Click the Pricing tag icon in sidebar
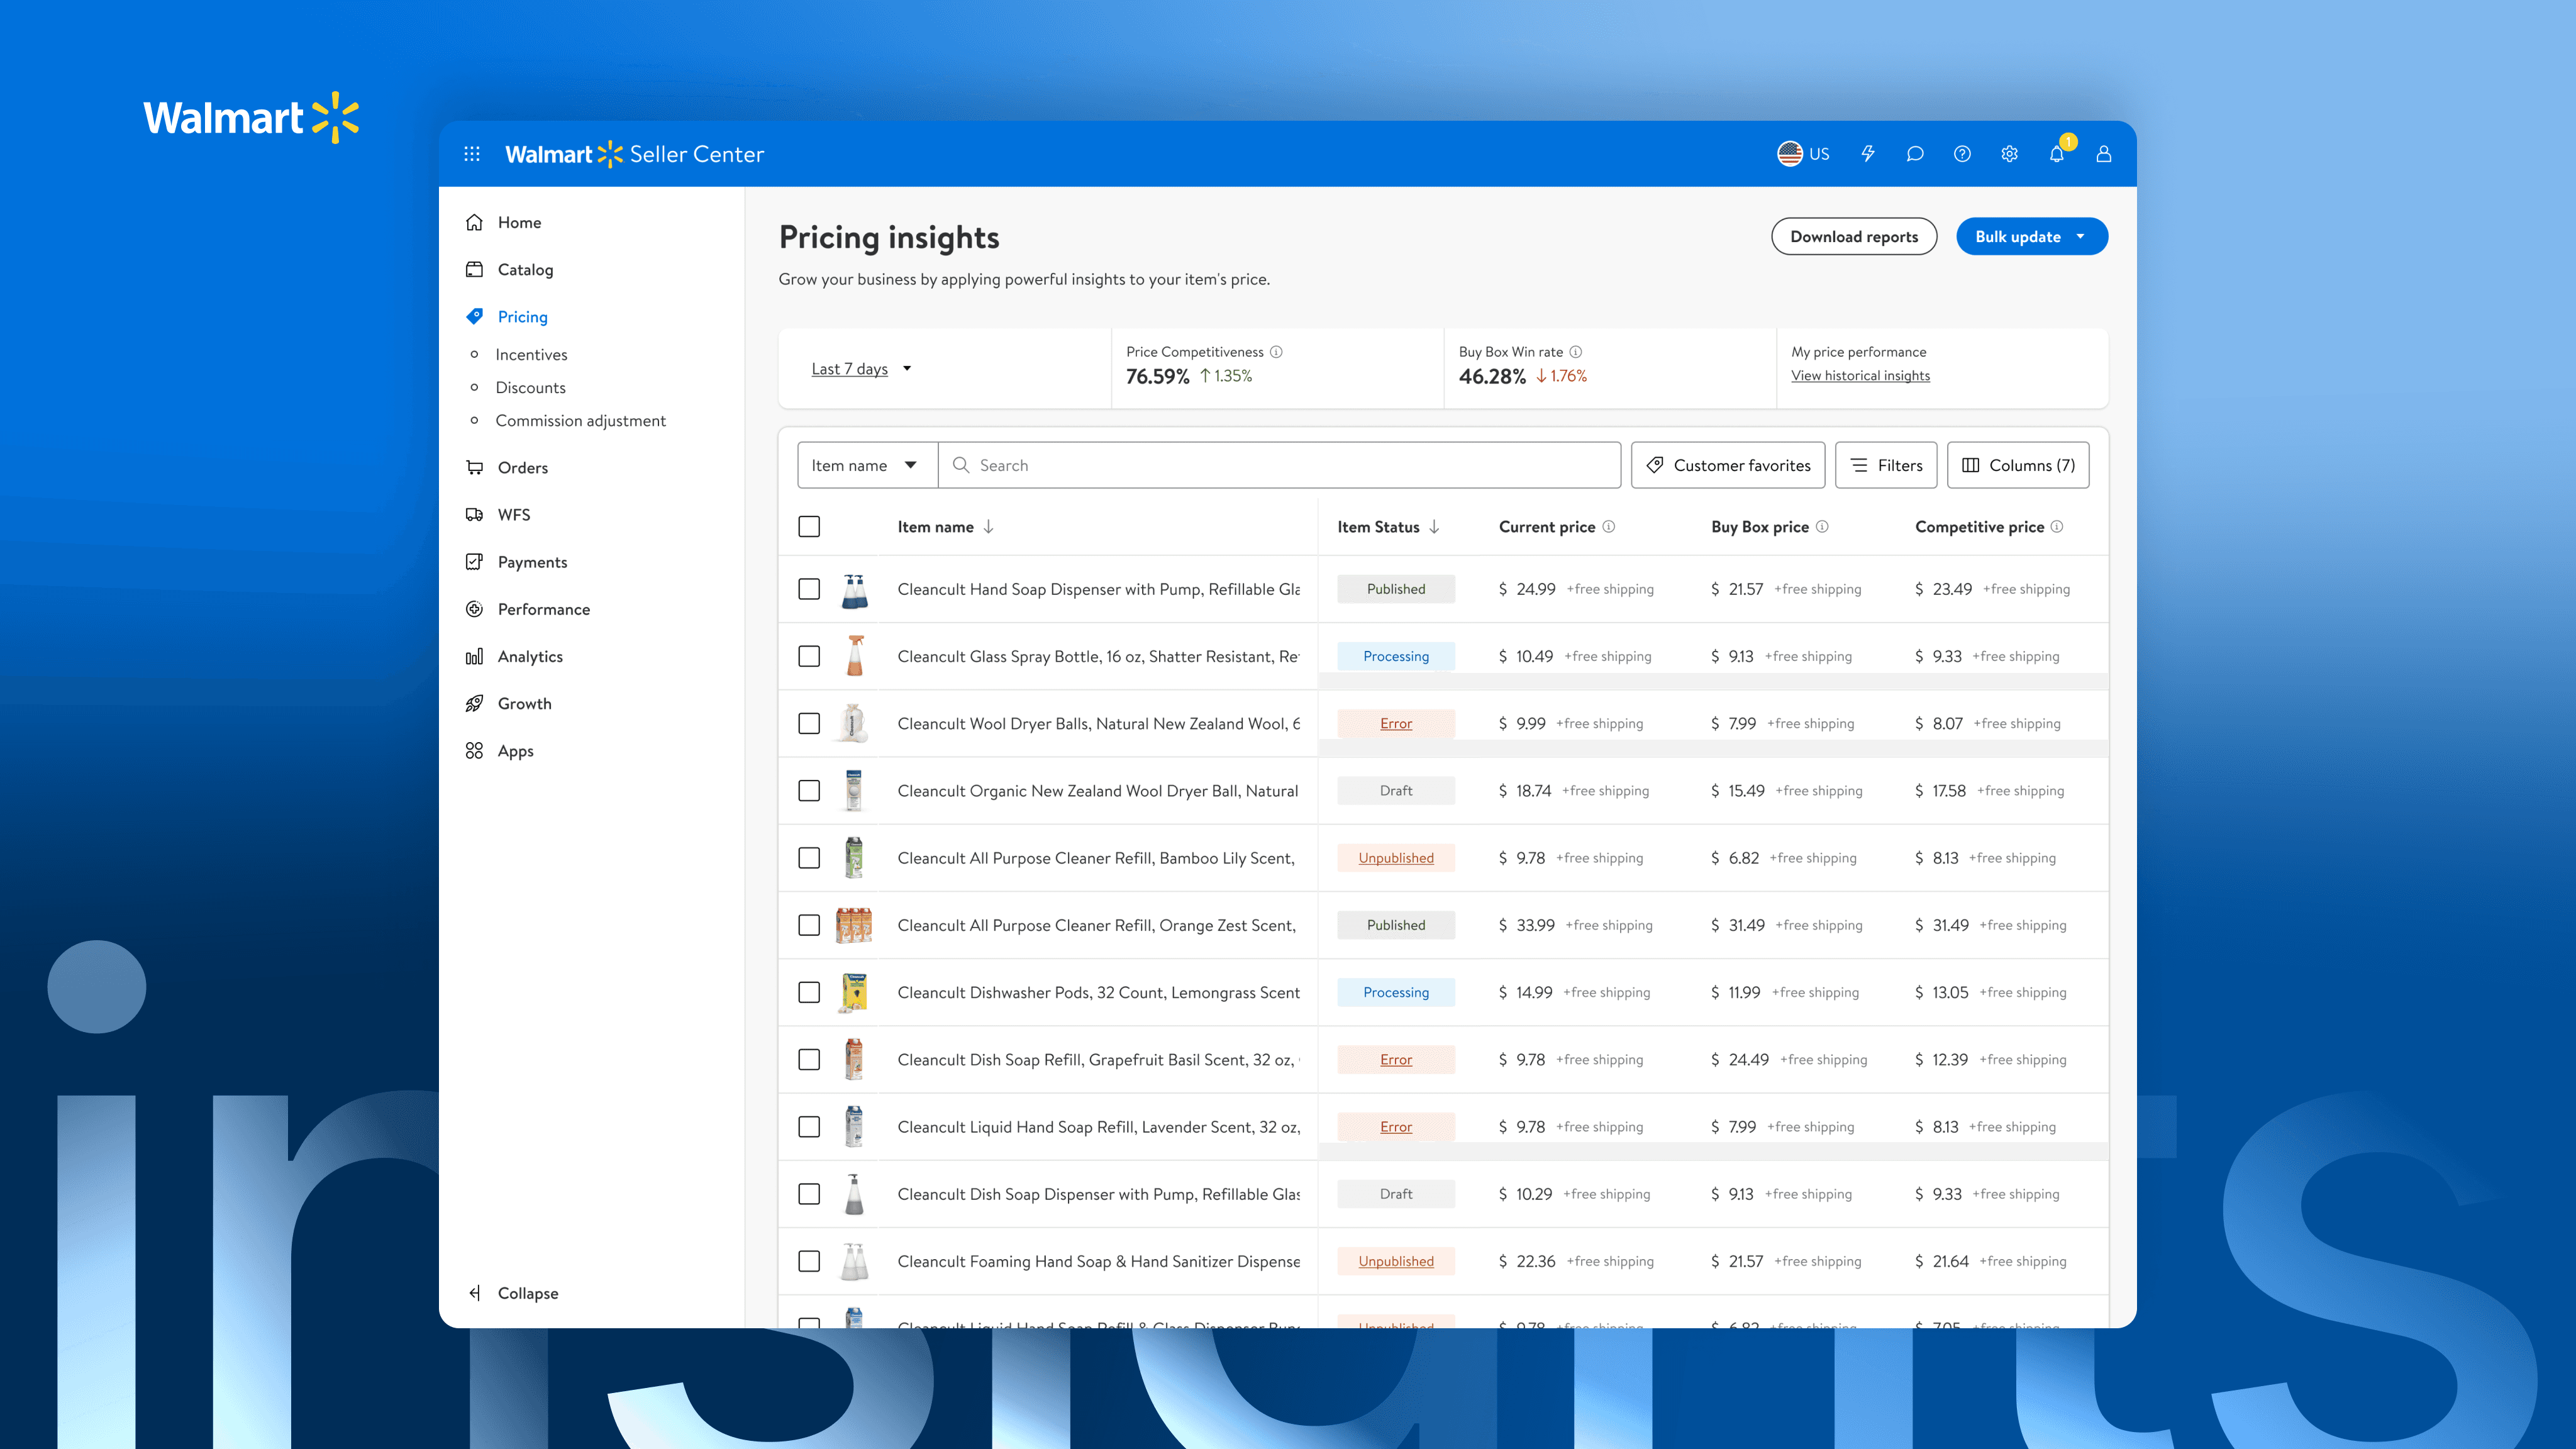Screen dimensions: 2576x1449 [475, 316]
